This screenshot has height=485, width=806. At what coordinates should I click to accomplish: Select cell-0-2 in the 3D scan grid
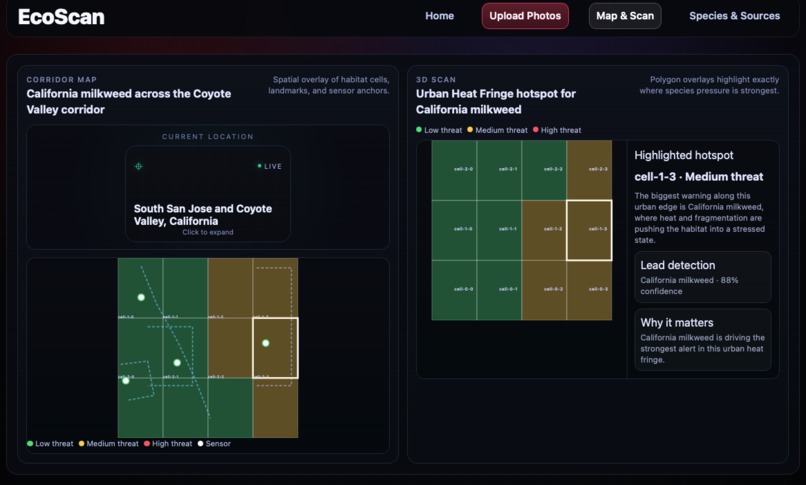[544, 290]
